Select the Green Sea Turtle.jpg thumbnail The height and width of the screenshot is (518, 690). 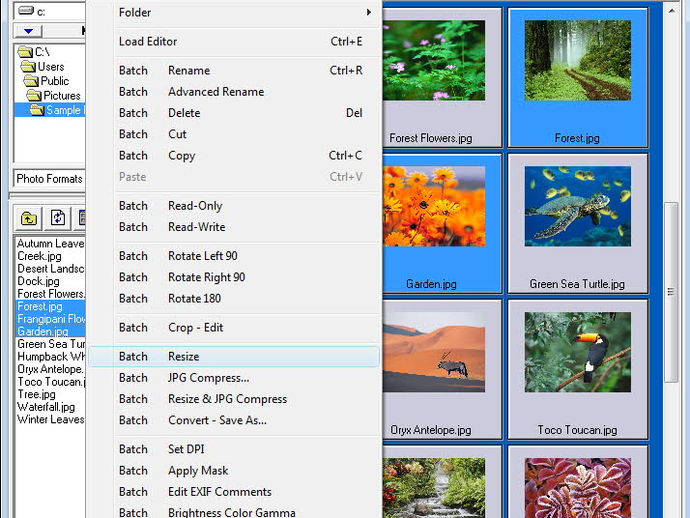pyautogui.click(x=577, y=224)
